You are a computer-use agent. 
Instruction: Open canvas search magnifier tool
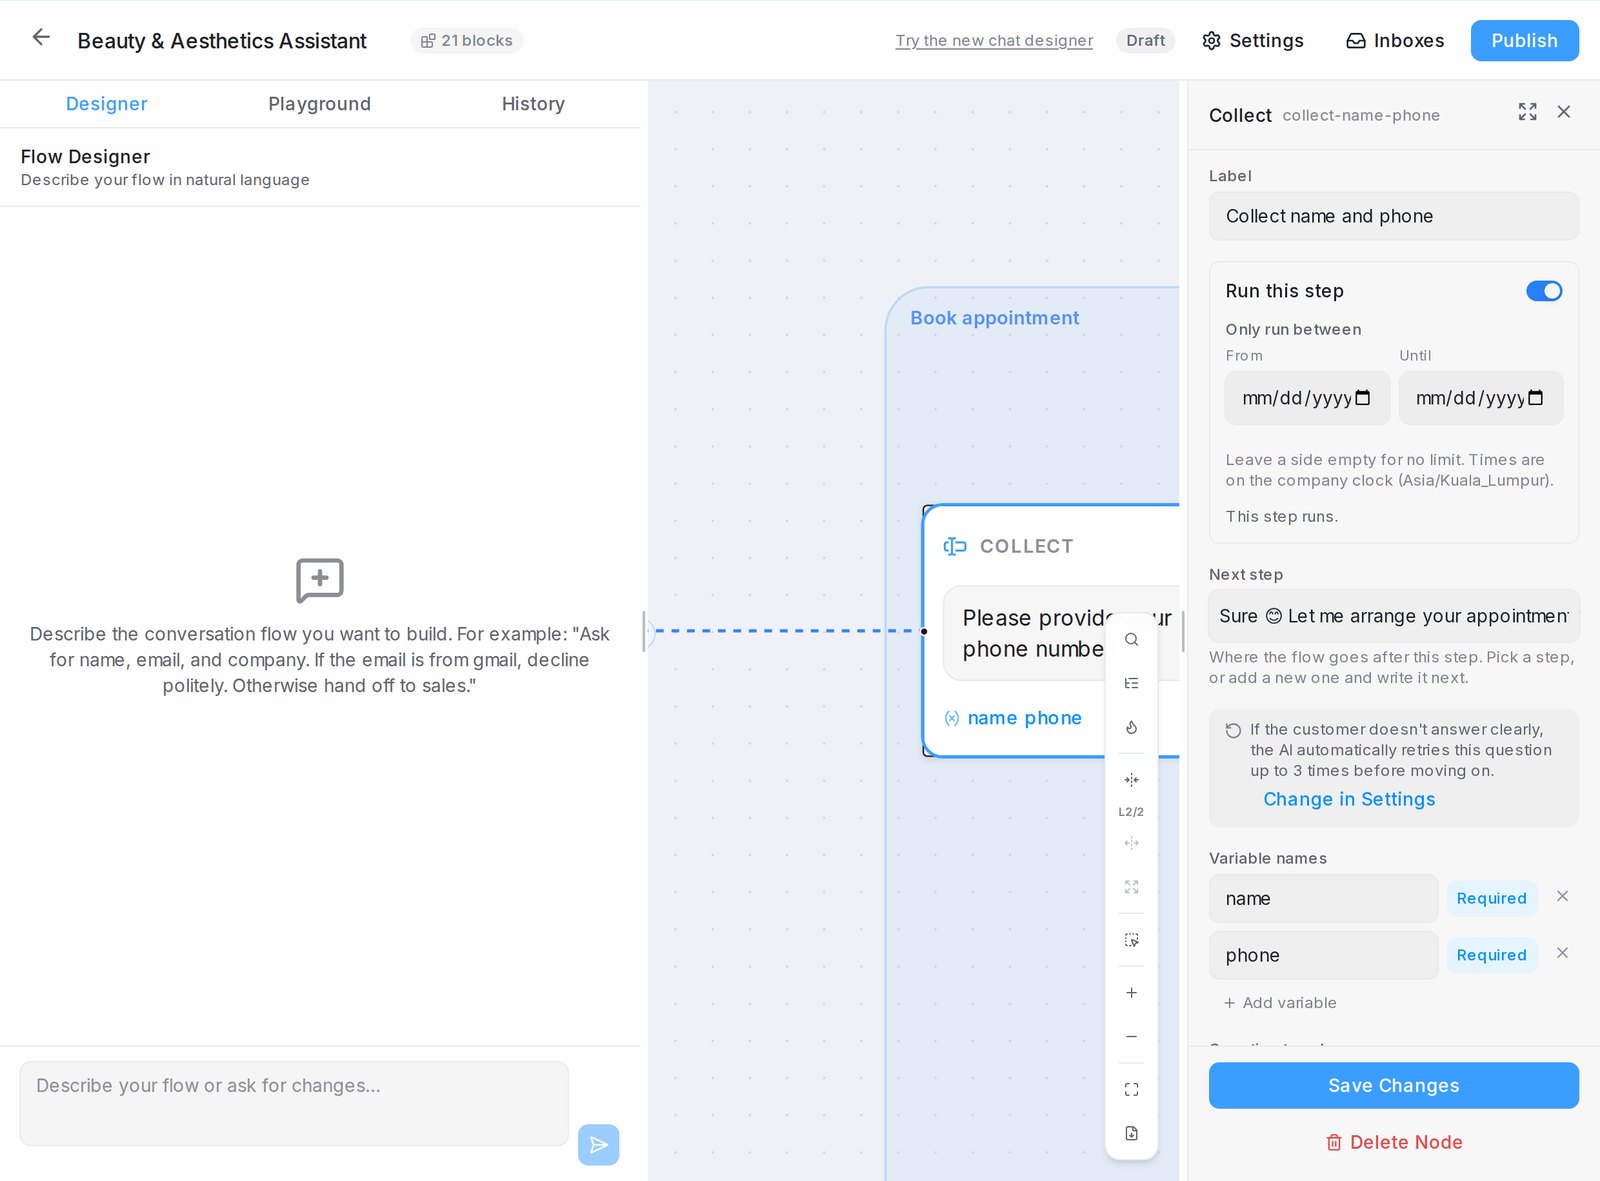[1131, 640]
